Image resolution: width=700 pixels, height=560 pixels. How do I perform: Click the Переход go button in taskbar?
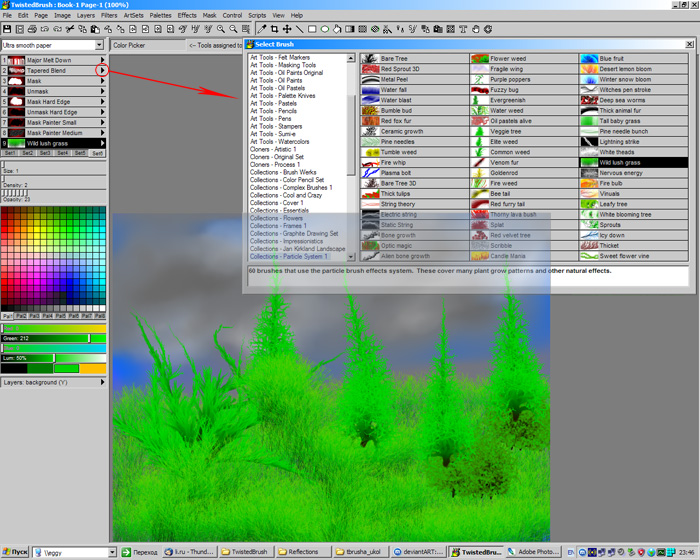click(140, 552)
